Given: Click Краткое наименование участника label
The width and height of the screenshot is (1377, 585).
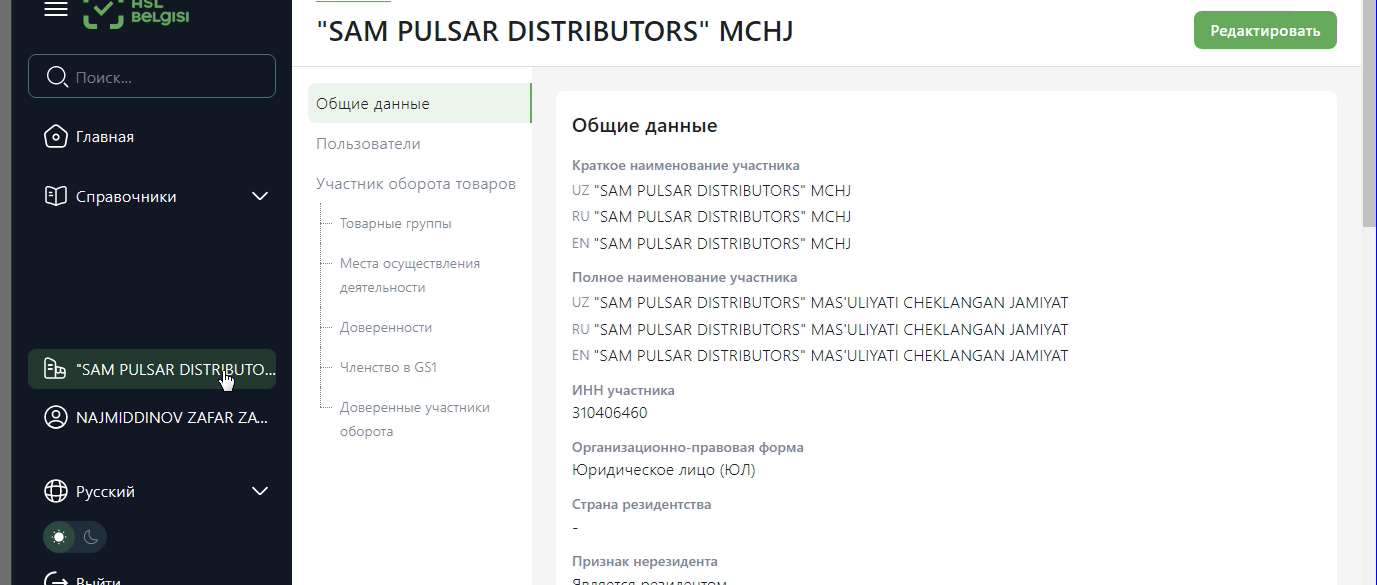Looking at the screenshot, I should 686,165.
